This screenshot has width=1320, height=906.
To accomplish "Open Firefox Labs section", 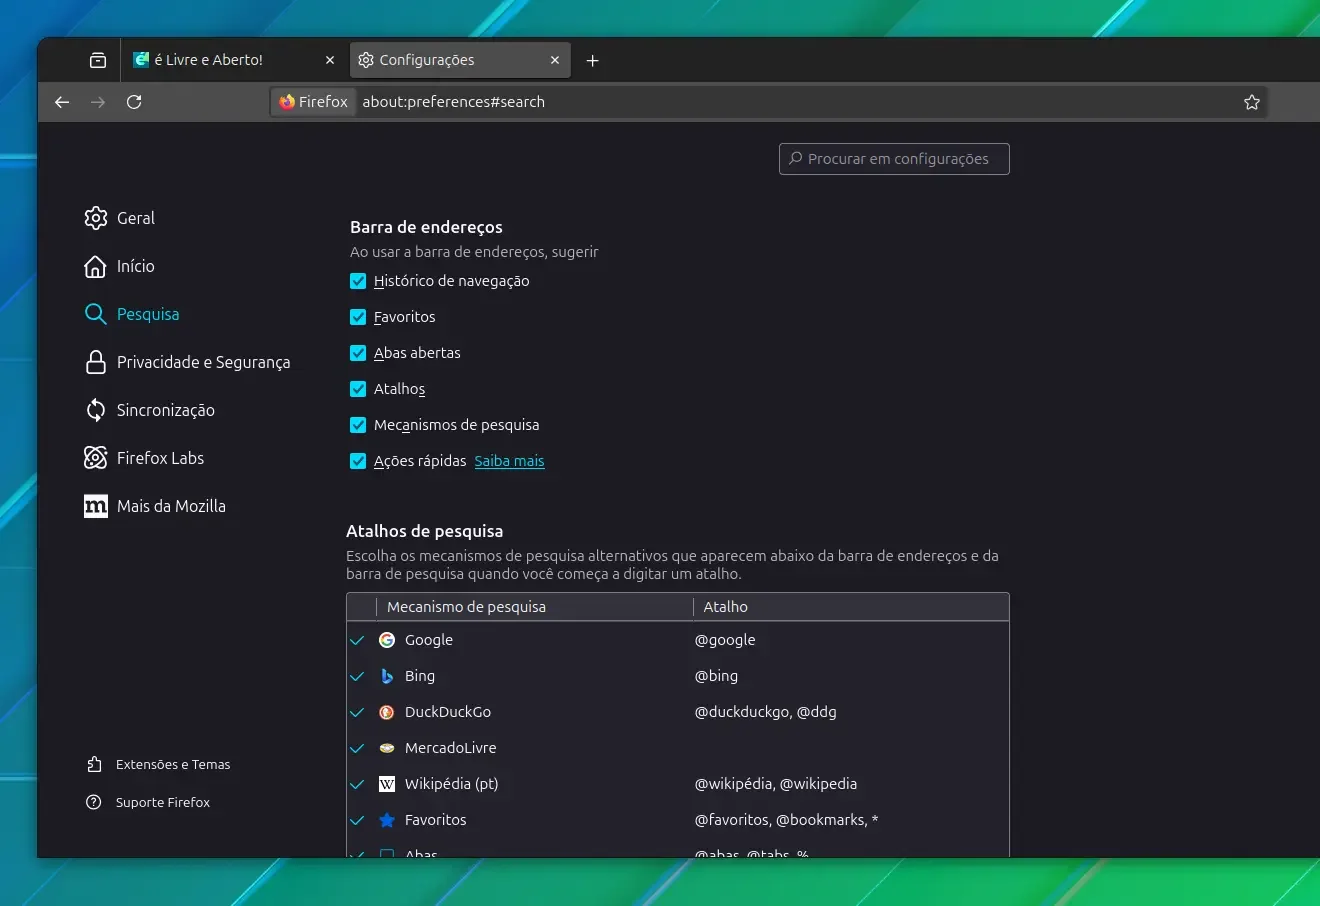I will coord(160,458).
